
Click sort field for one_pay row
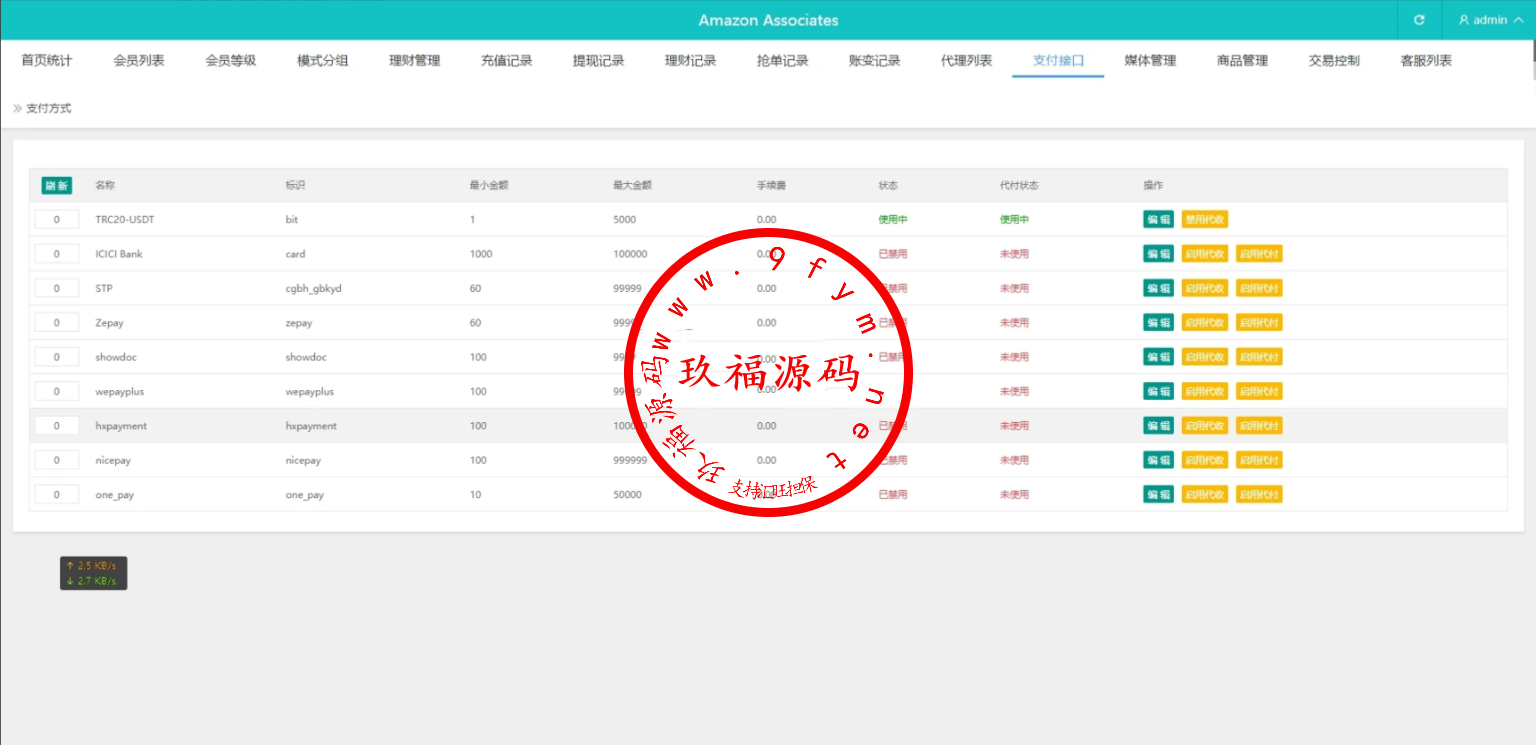coord(57,495)
